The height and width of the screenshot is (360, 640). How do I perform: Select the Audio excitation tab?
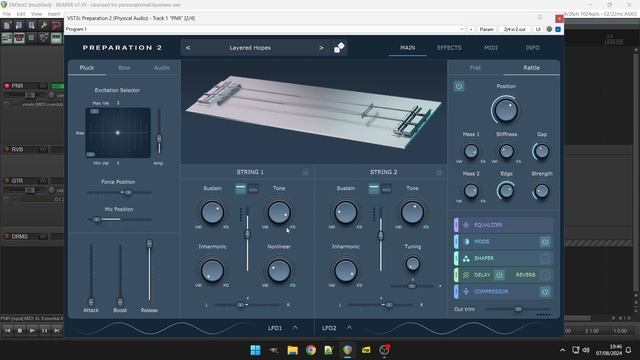coord(162,68)
